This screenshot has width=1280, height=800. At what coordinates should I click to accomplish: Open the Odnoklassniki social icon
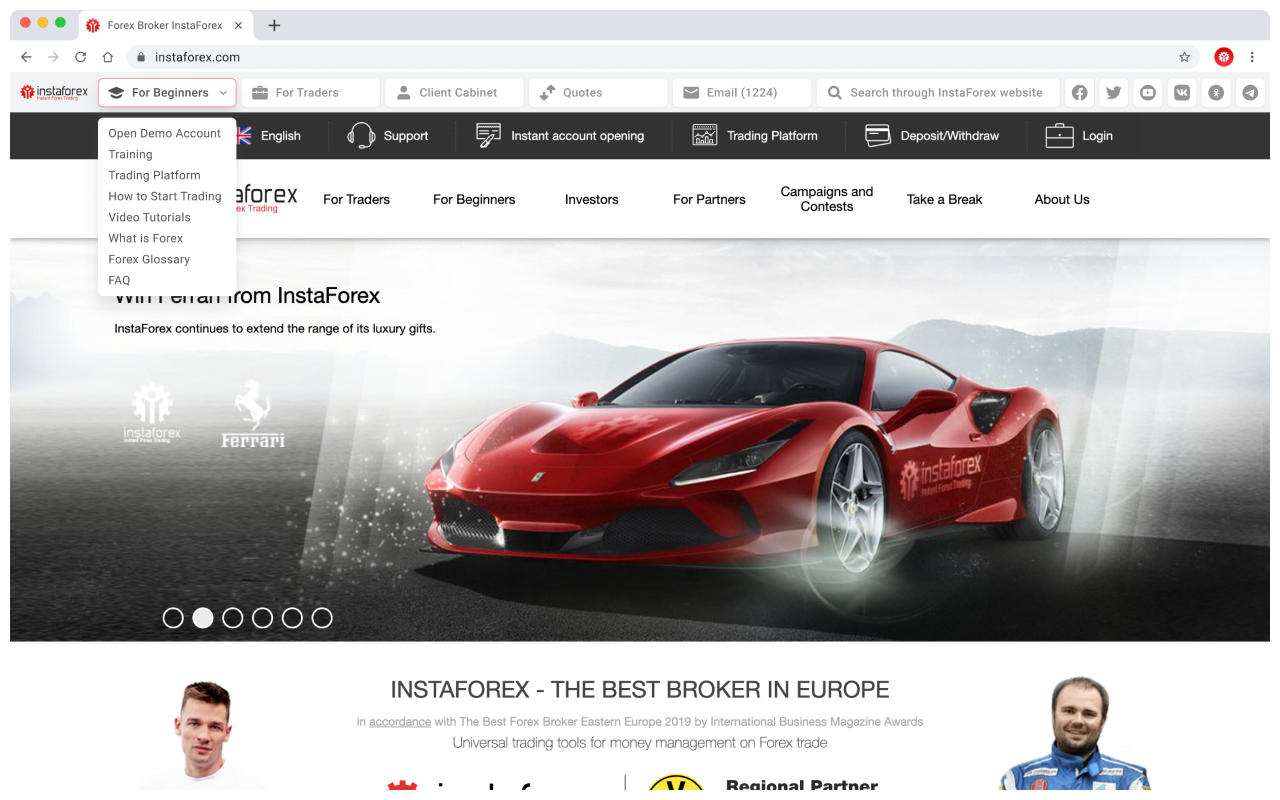coord(1216,93)
